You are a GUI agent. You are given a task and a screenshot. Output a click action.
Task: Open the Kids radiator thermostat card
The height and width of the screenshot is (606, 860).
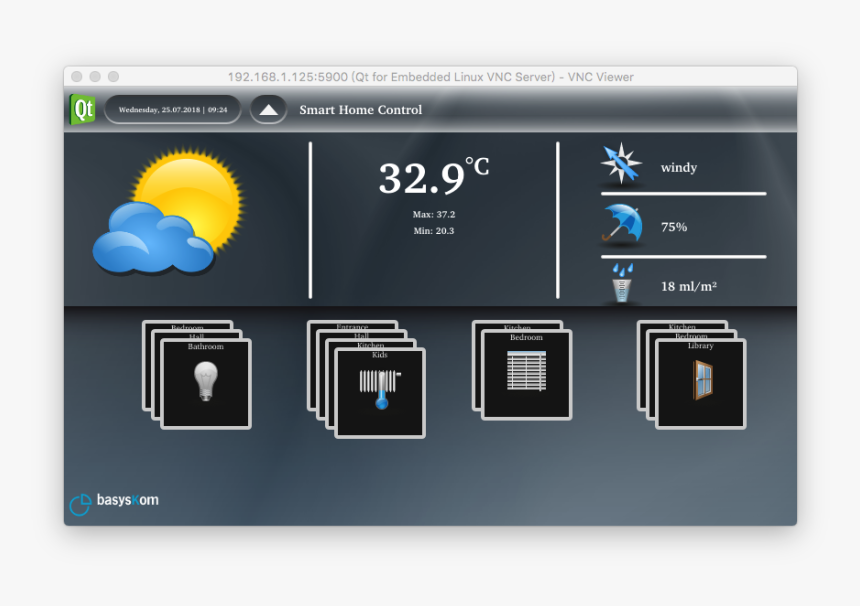tap(380, 393)
